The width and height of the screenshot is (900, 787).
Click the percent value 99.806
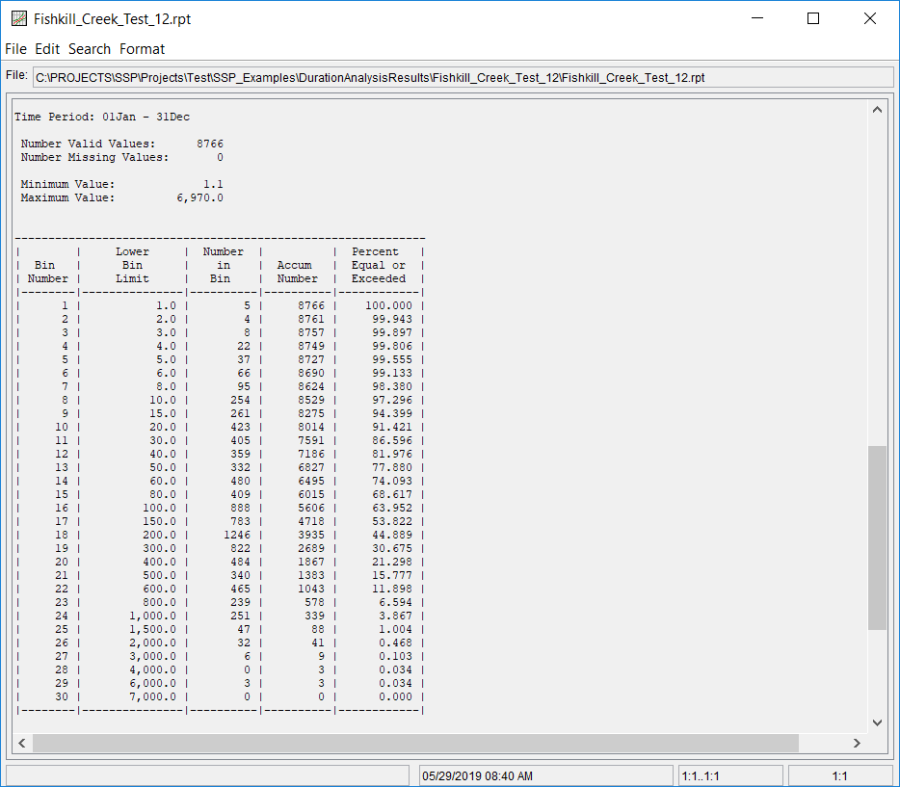(392, 346)
